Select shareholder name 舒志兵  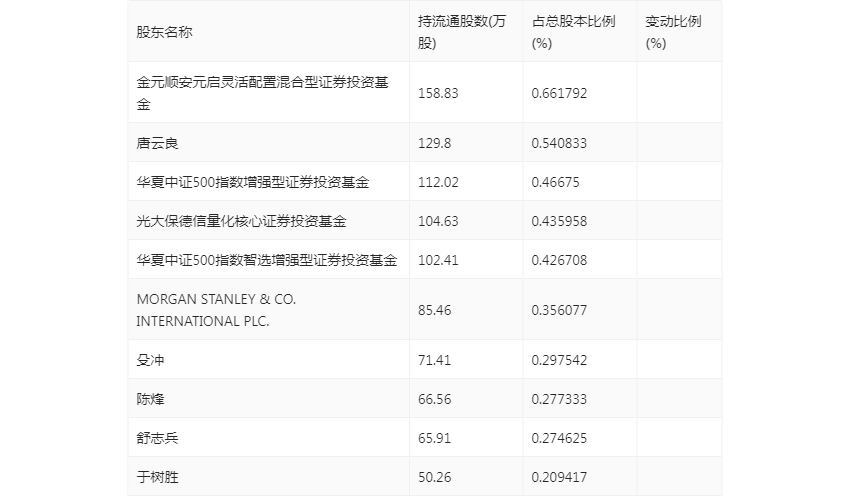pyautogui.click(x=157, y=438)
